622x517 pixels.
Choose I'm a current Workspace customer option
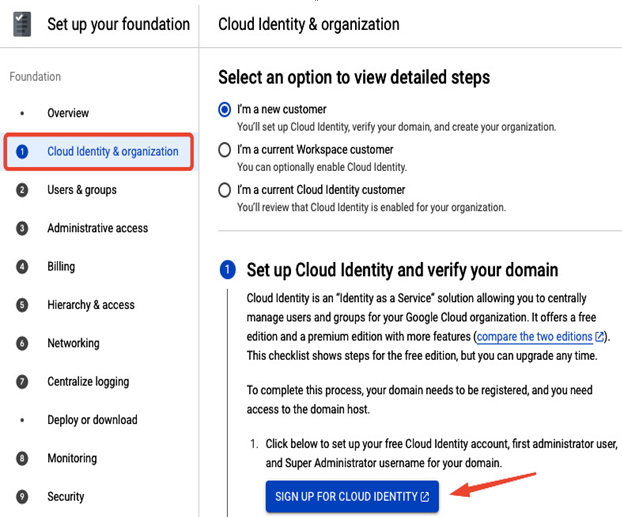(x=225, y=150)
